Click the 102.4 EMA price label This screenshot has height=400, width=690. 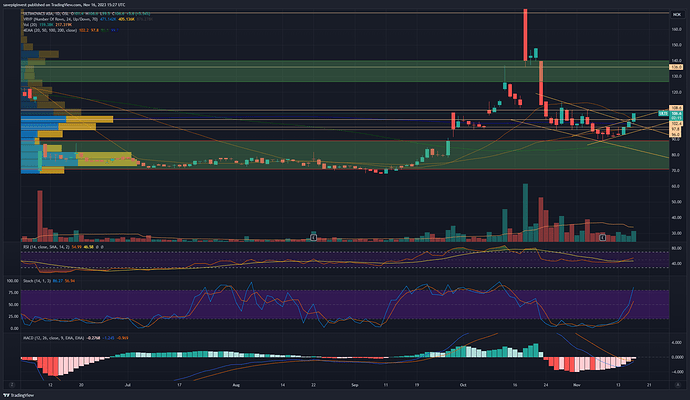(x=676, y=124)
